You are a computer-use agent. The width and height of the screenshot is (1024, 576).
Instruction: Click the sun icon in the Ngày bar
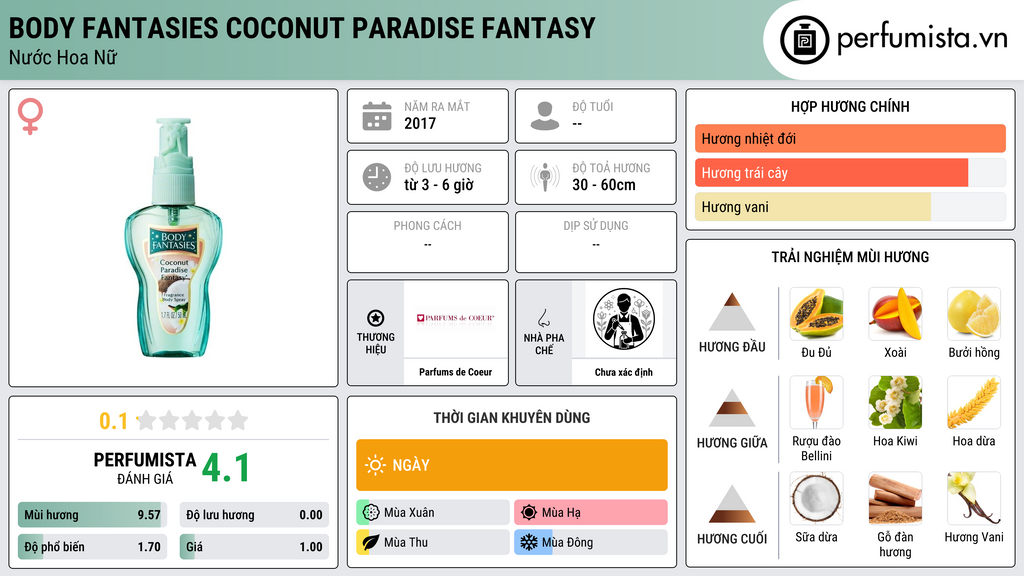[x=375, y=465]
